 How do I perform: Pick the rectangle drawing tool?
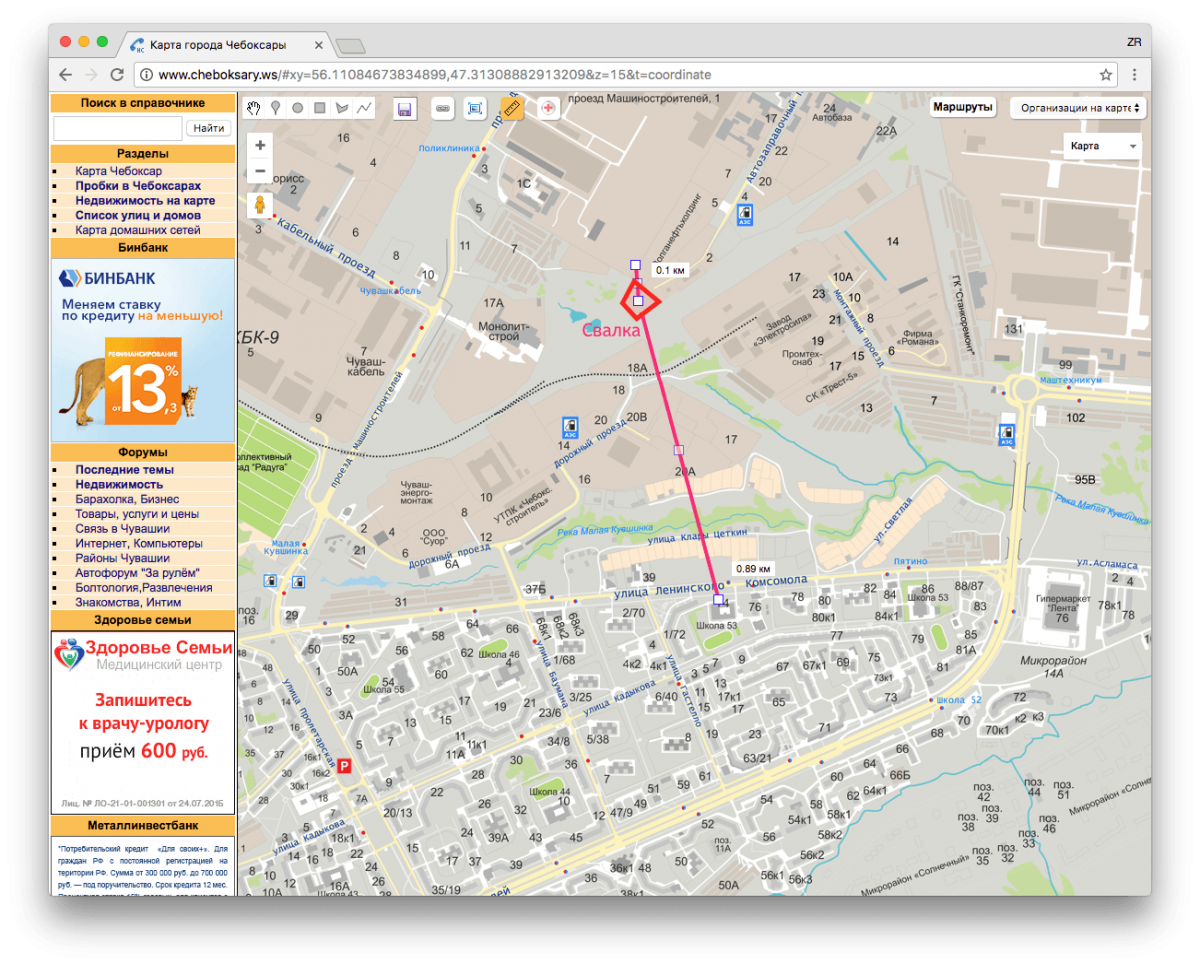319,108
